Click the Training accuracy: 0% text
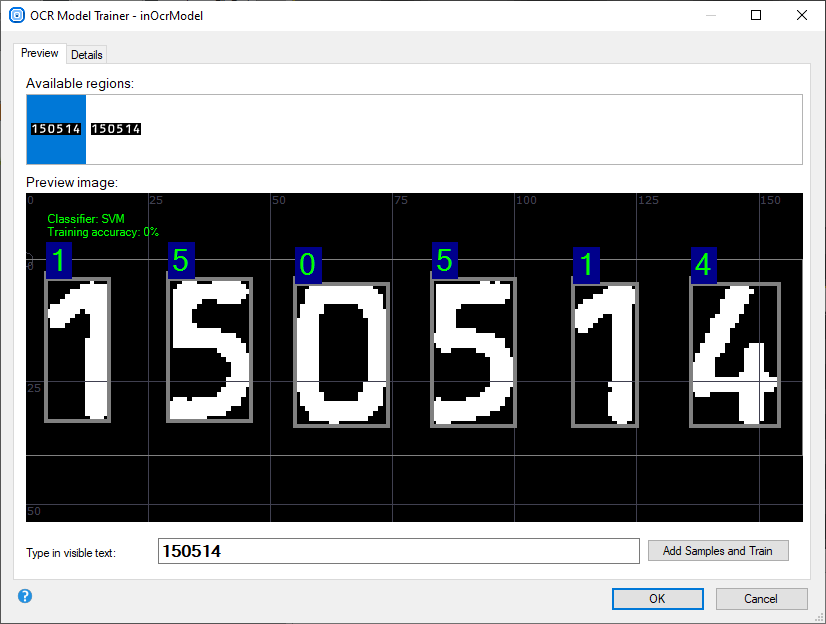Viewport: 826px width, 624px height. click(103, 232)
